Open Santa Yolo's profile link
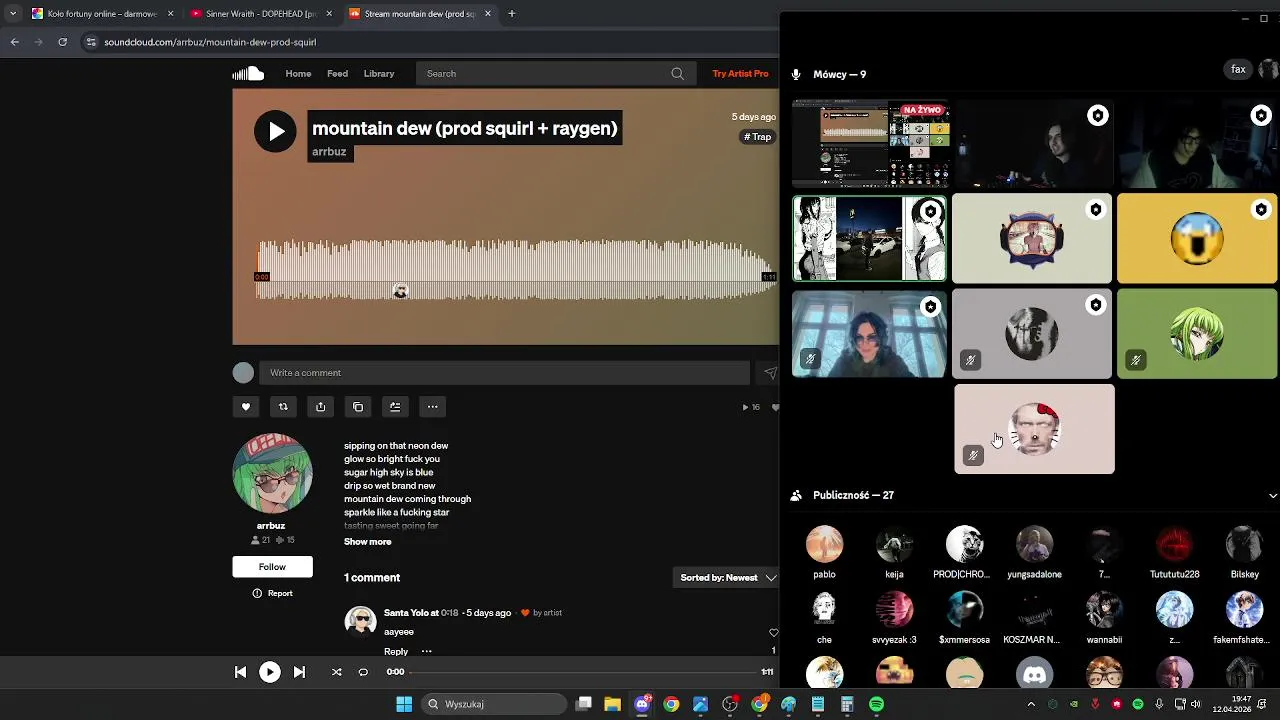This screenshot has width=1280, height=720. pyautogui.click(x=406, y=612)
